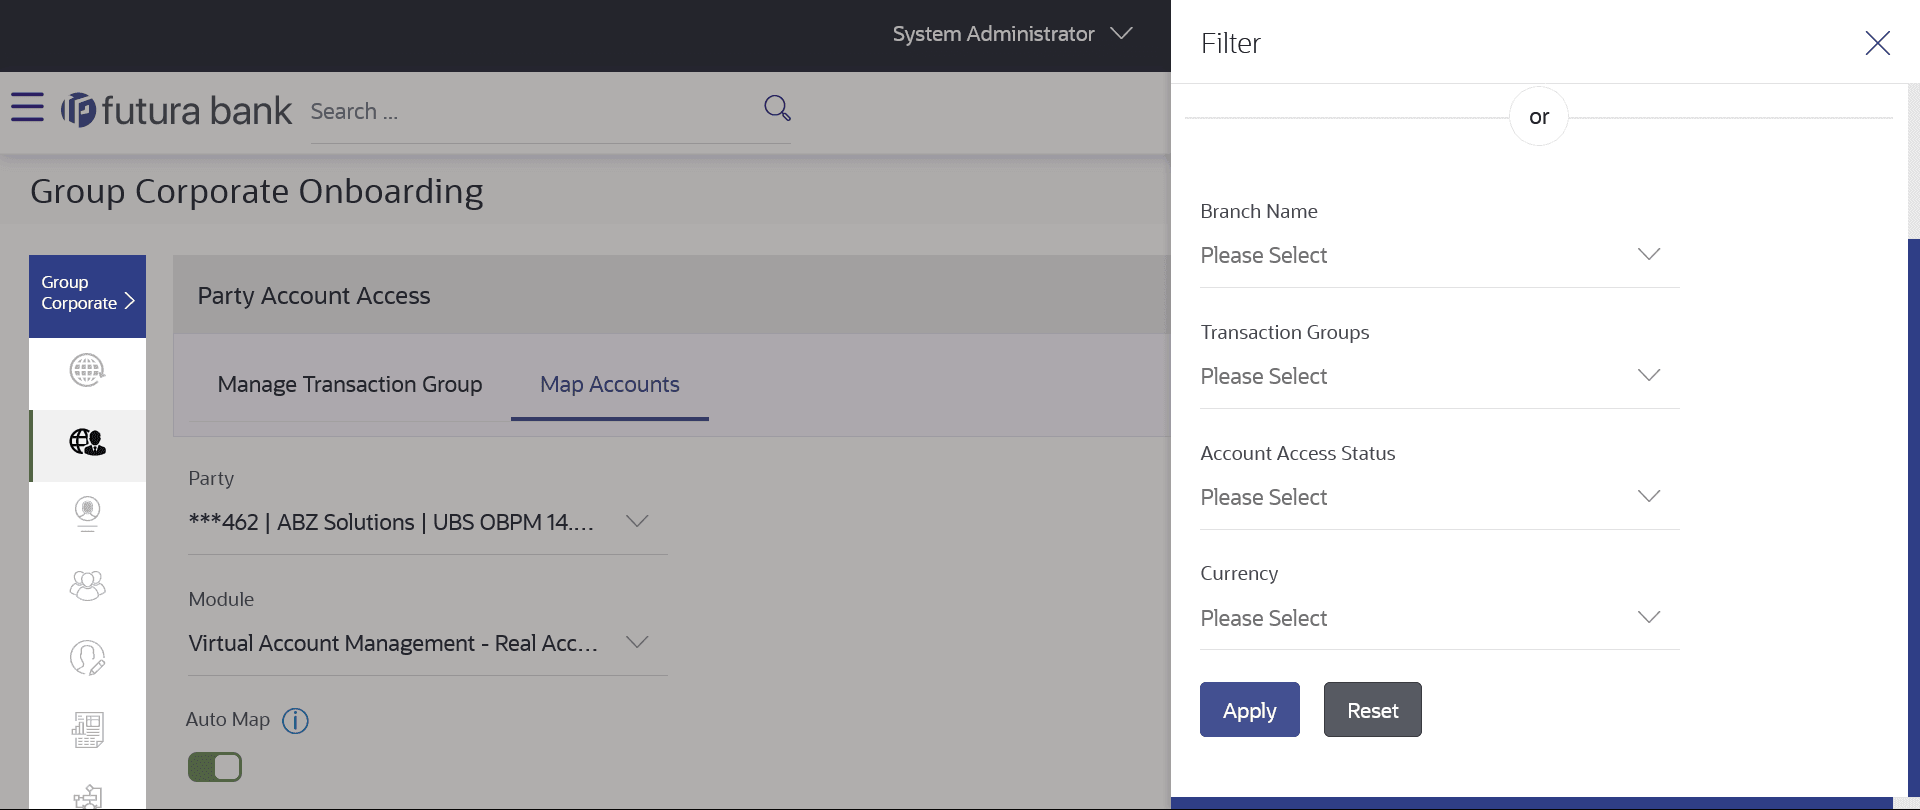1920x810 pixels.
Task: Click the search magnifier icon
Action: tap(777, 108)
